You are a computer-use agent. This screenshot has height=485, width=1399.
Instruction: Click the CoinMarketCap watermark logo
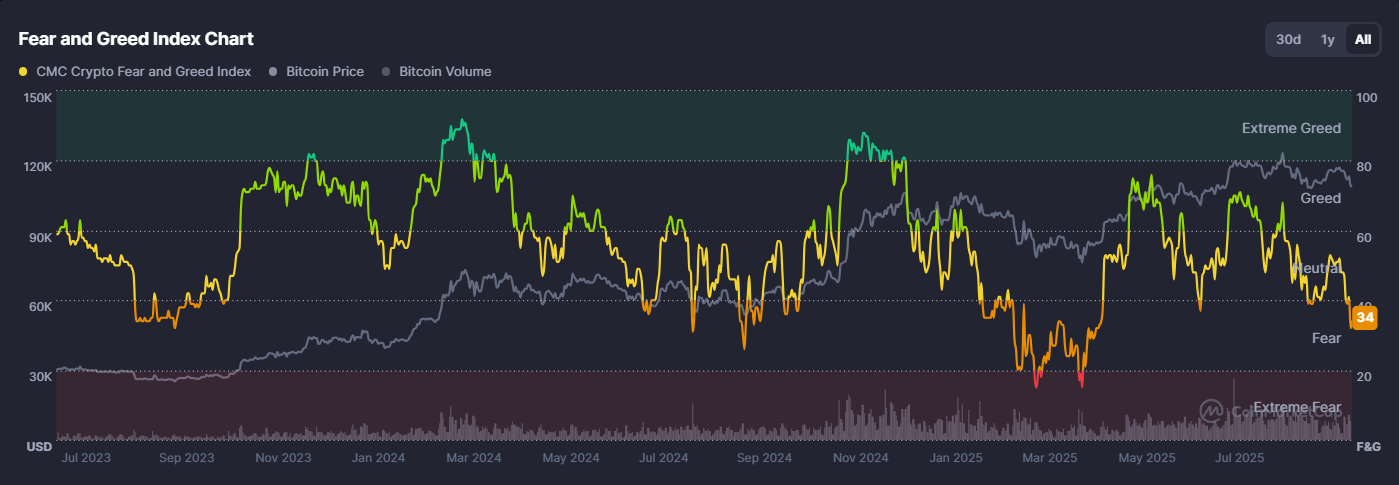click(x=1211, y=409)
